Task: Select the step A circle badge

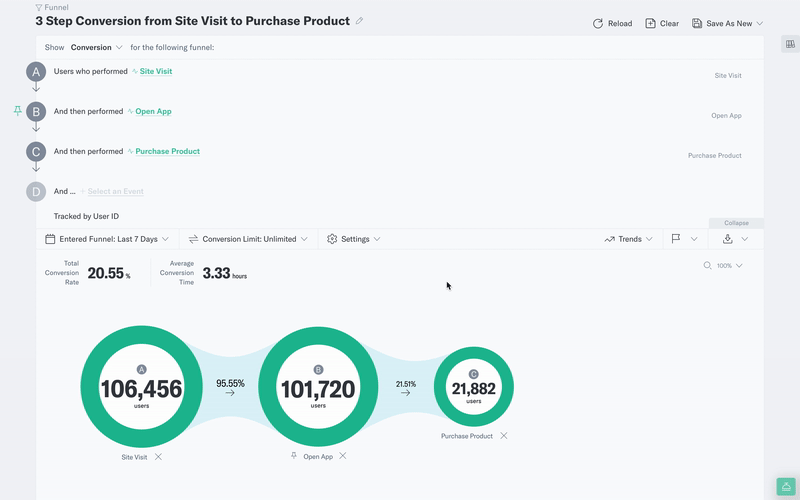Action: click(36, 72)
